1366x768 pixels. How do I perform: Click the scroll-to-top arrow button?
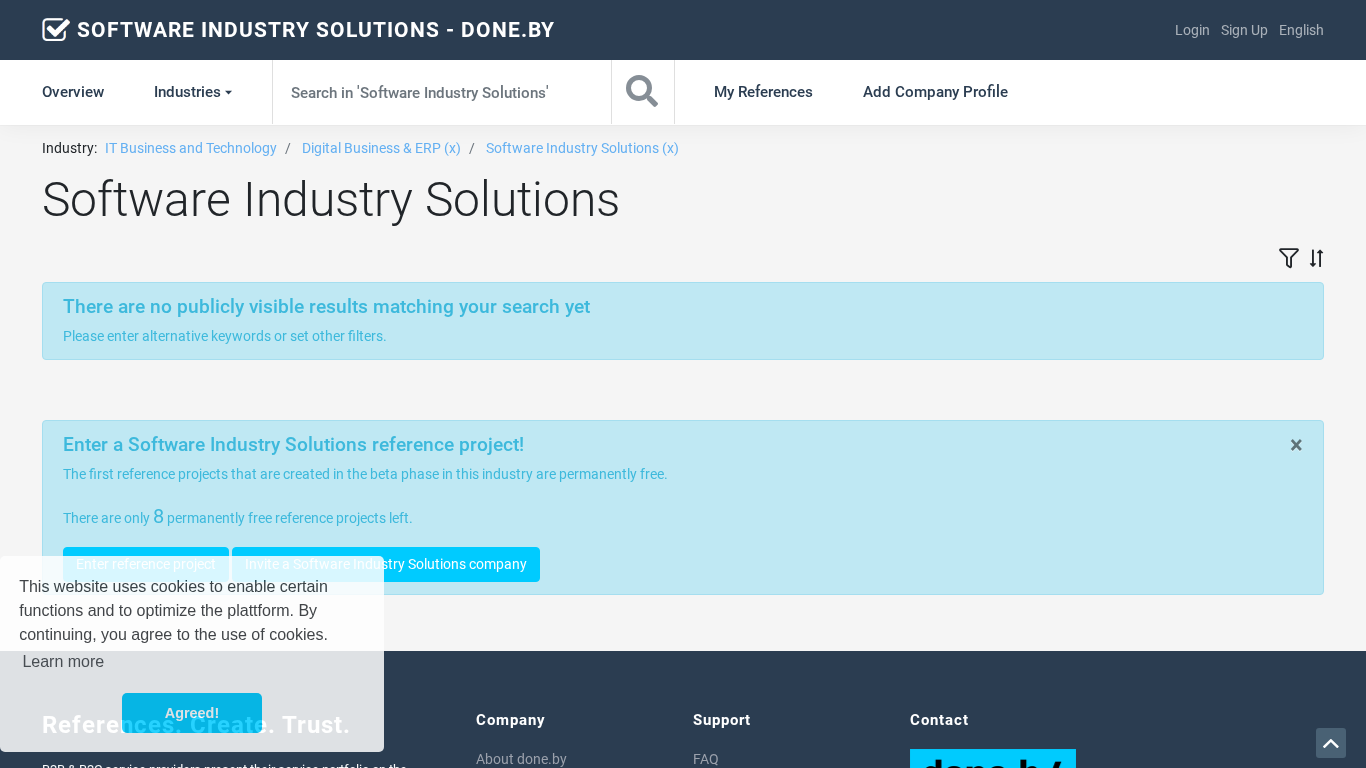click(x=1330, y=743)
